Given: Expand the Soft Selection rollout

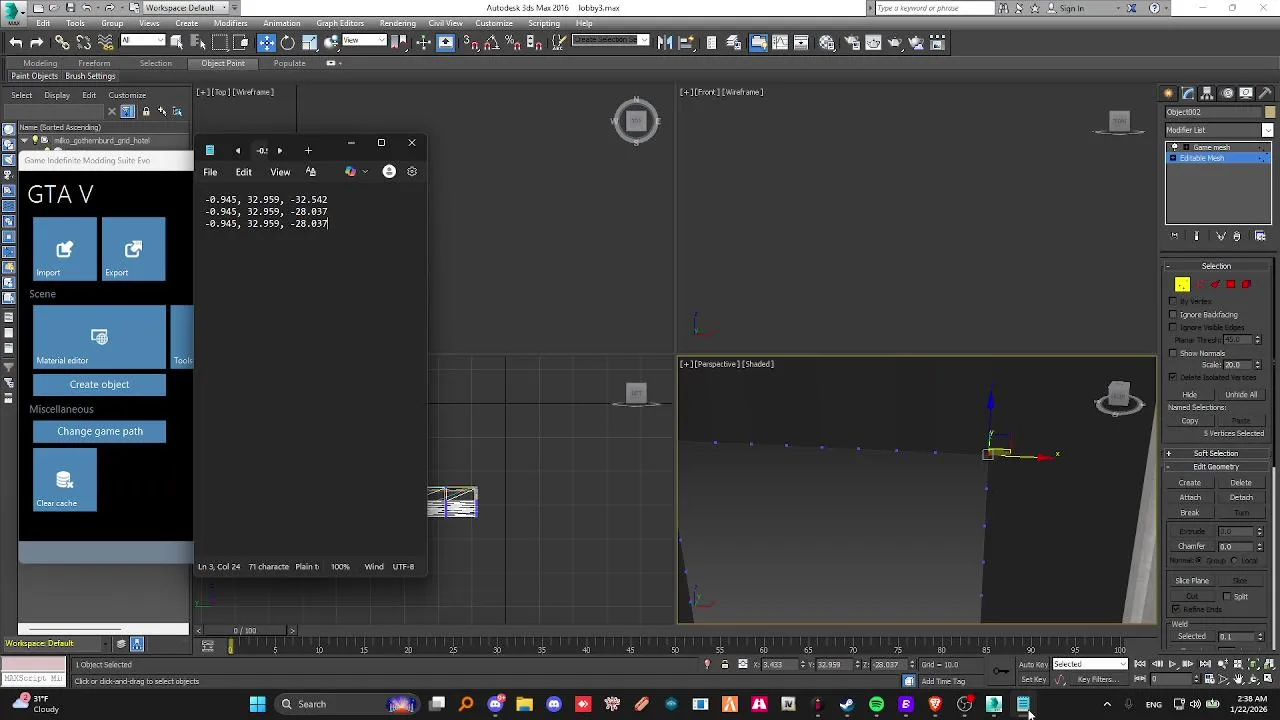Looking at the screenshot, I should click(1216, 453).
